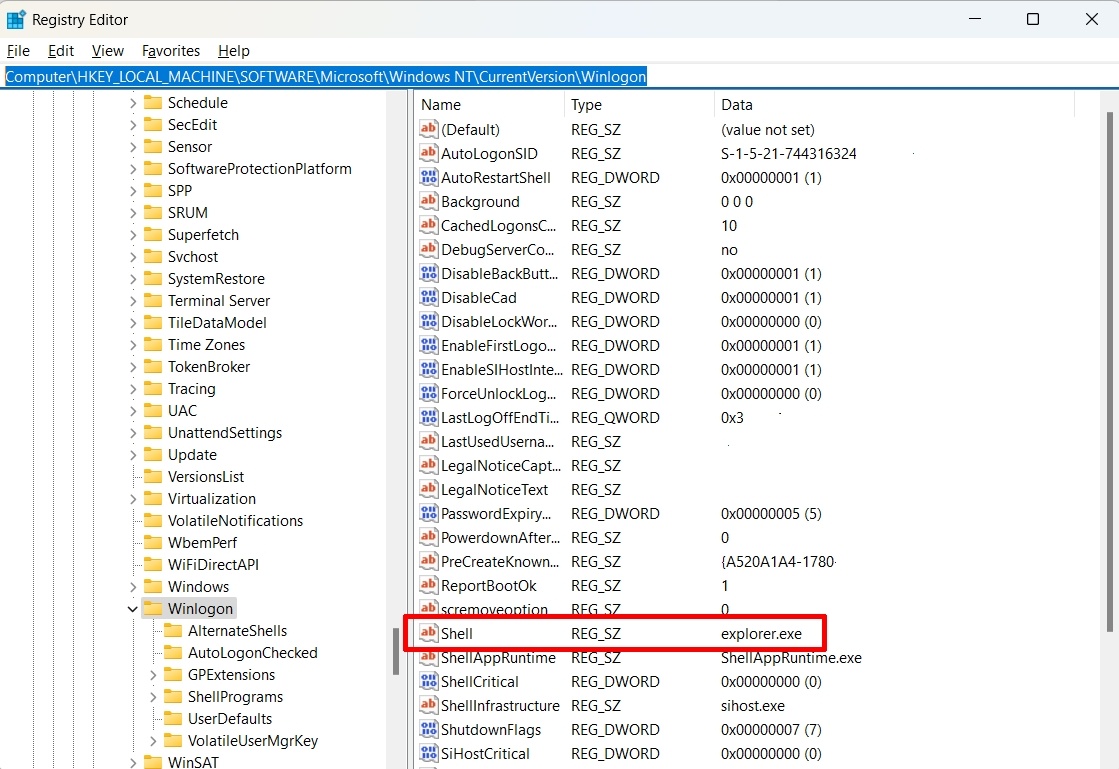Click the Registry Editor app icon in title bar
Screen dimensions: 1119x769
click(16, 19)
